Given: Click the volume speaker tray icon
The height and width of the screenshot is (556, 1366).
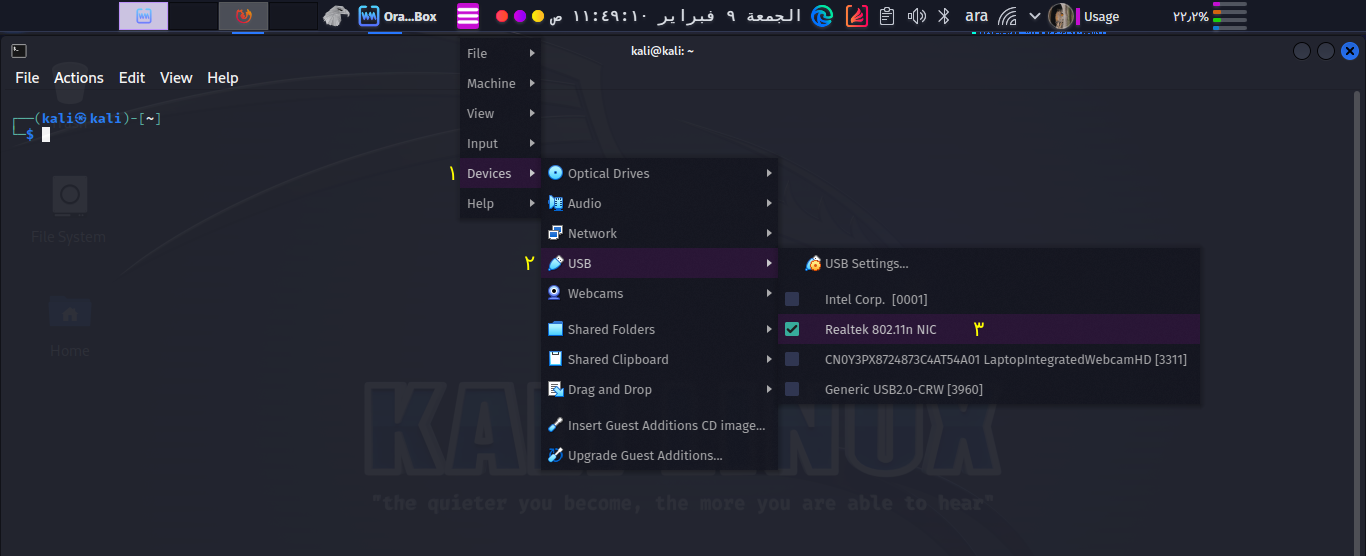Looking at the screenshot, I should [916, 16].
